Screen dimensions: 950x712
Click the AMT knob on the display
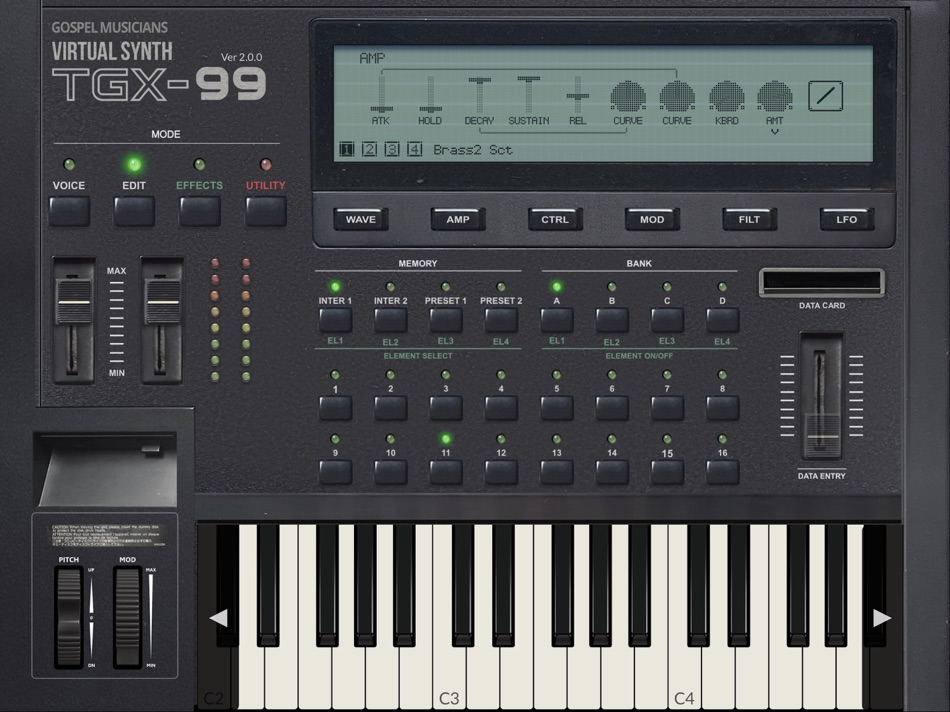[x=775, y=96]
